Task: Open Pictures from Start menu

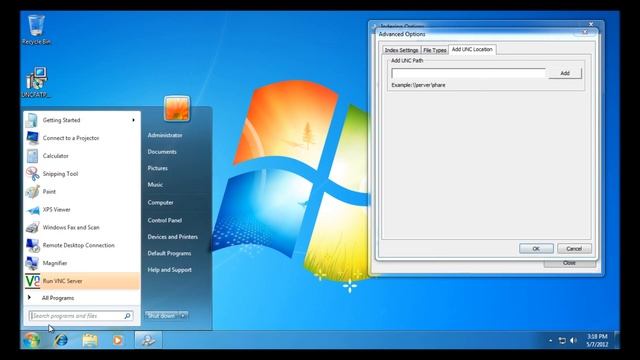Action: [158, 168]
